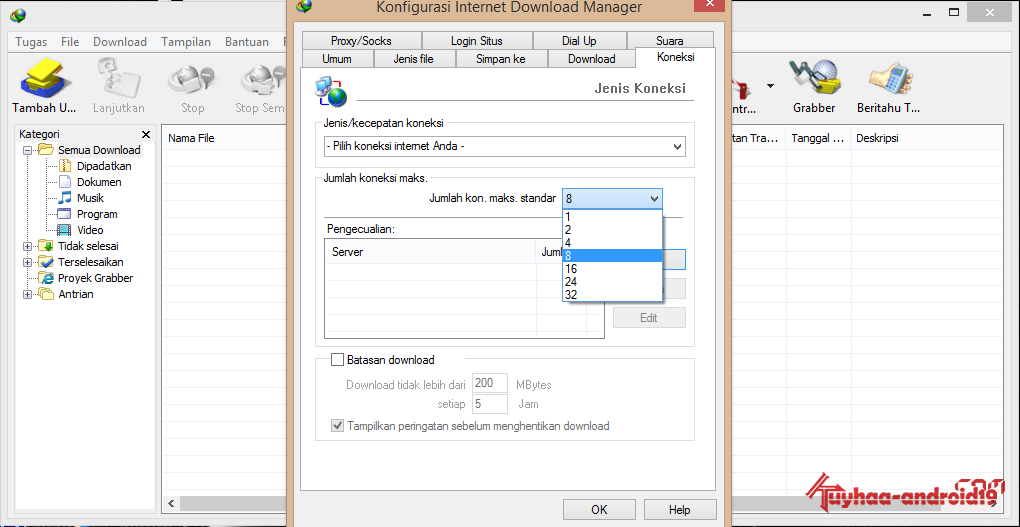Click the Musik note icon
This screenshot has height=527, width=1020.
click(64, 198)
